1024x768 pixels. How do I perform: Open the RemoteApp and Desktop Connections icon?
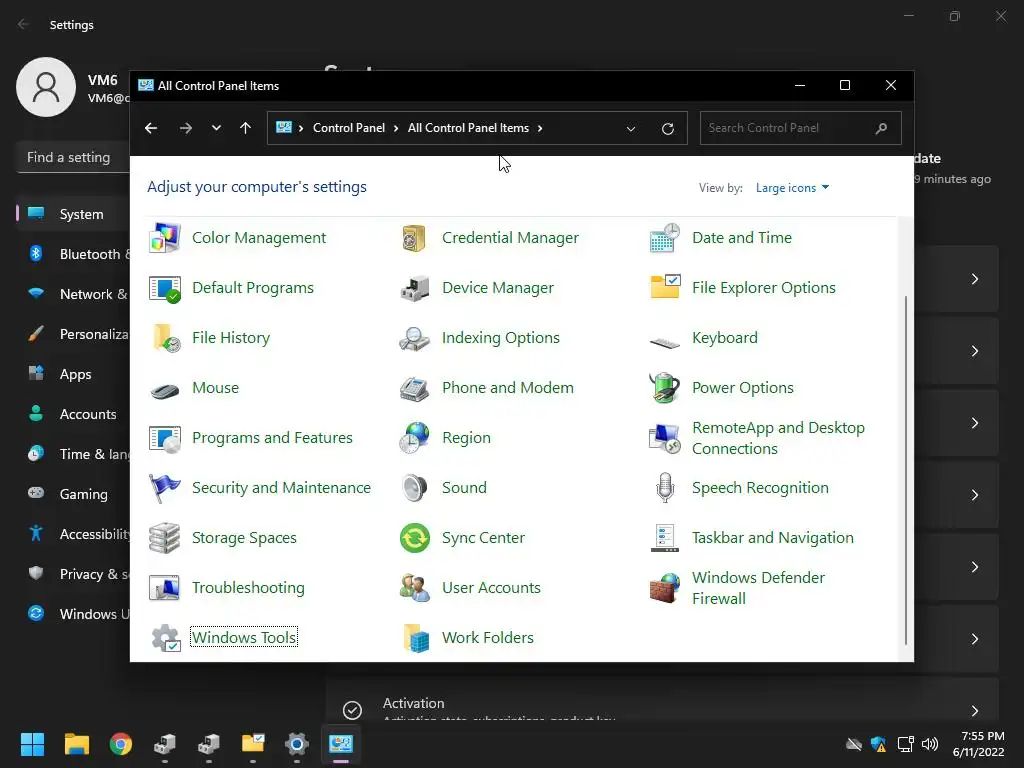pyautogui.click(x=665, y=438)
